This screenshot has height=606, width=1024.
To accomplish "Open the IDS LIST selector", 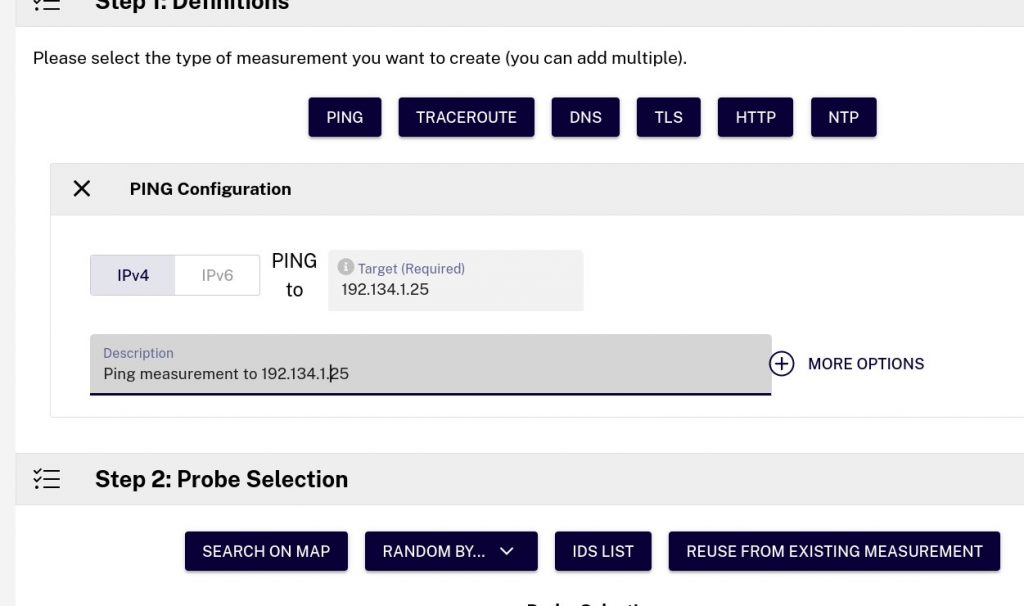I will (x=603, y=551).
